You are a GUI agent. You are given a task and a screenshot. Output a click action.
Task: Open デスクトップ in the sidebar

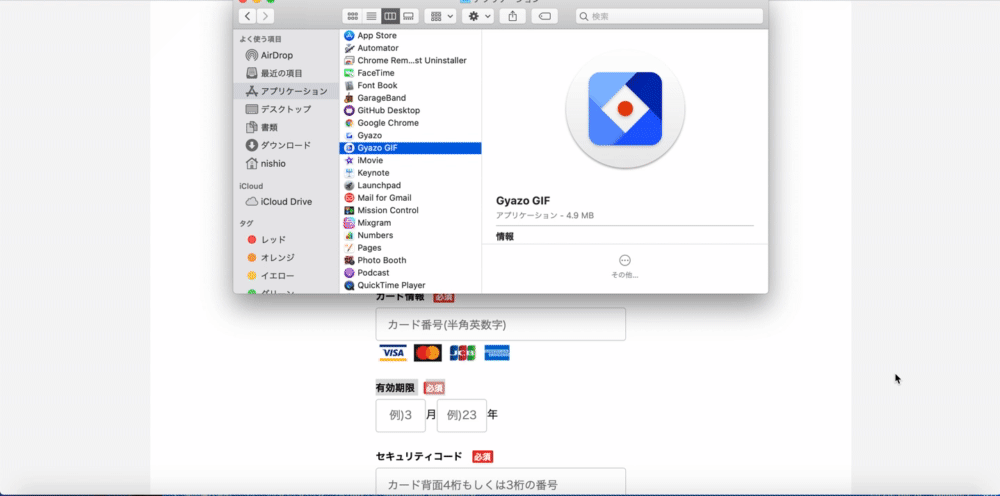(x=286, y=109)
